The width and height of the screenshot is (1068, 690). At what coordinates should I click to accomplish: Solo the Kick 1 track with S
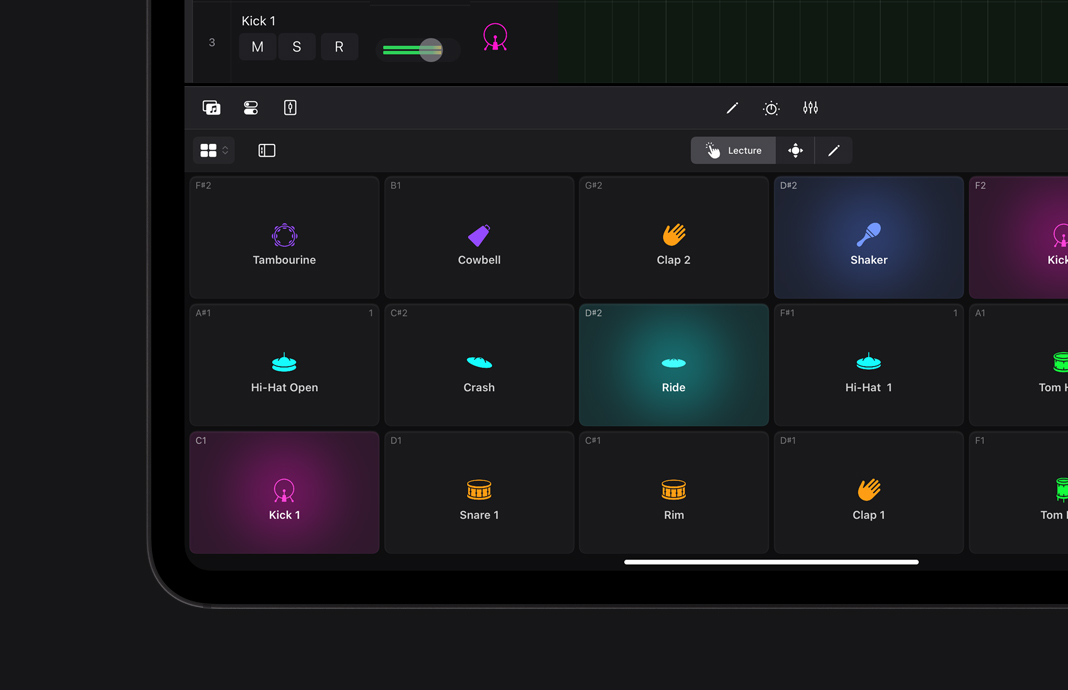296,46
